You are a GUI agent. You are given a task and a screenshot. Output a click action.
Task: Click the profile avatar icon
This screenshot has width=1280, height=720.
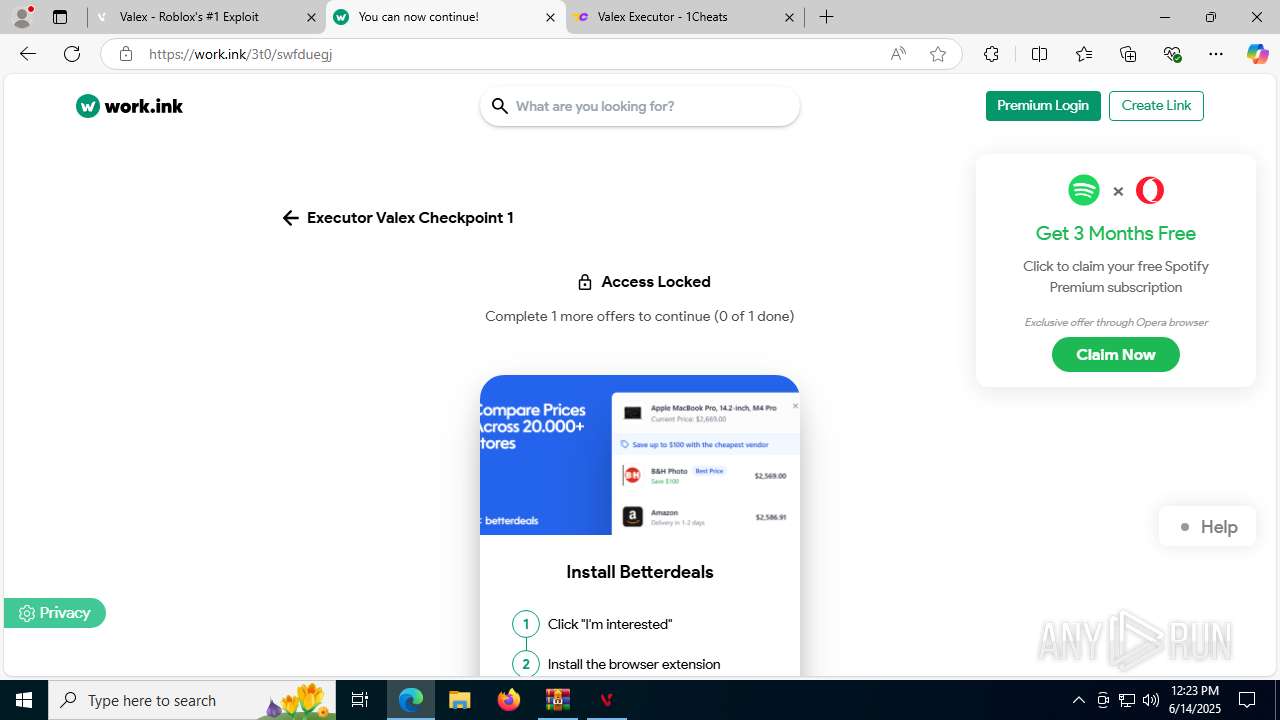tap(22, 17)
